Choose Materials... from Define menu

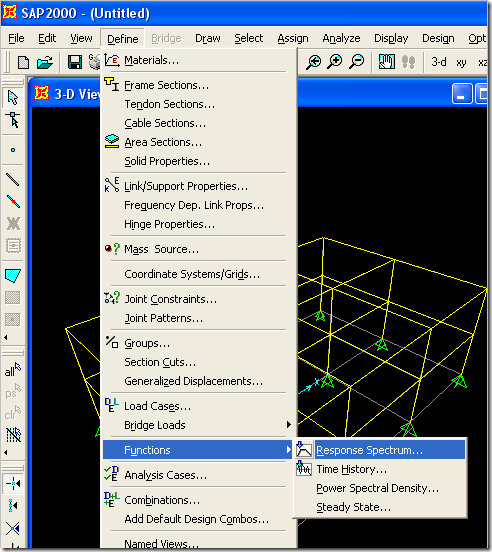(199, 60)
